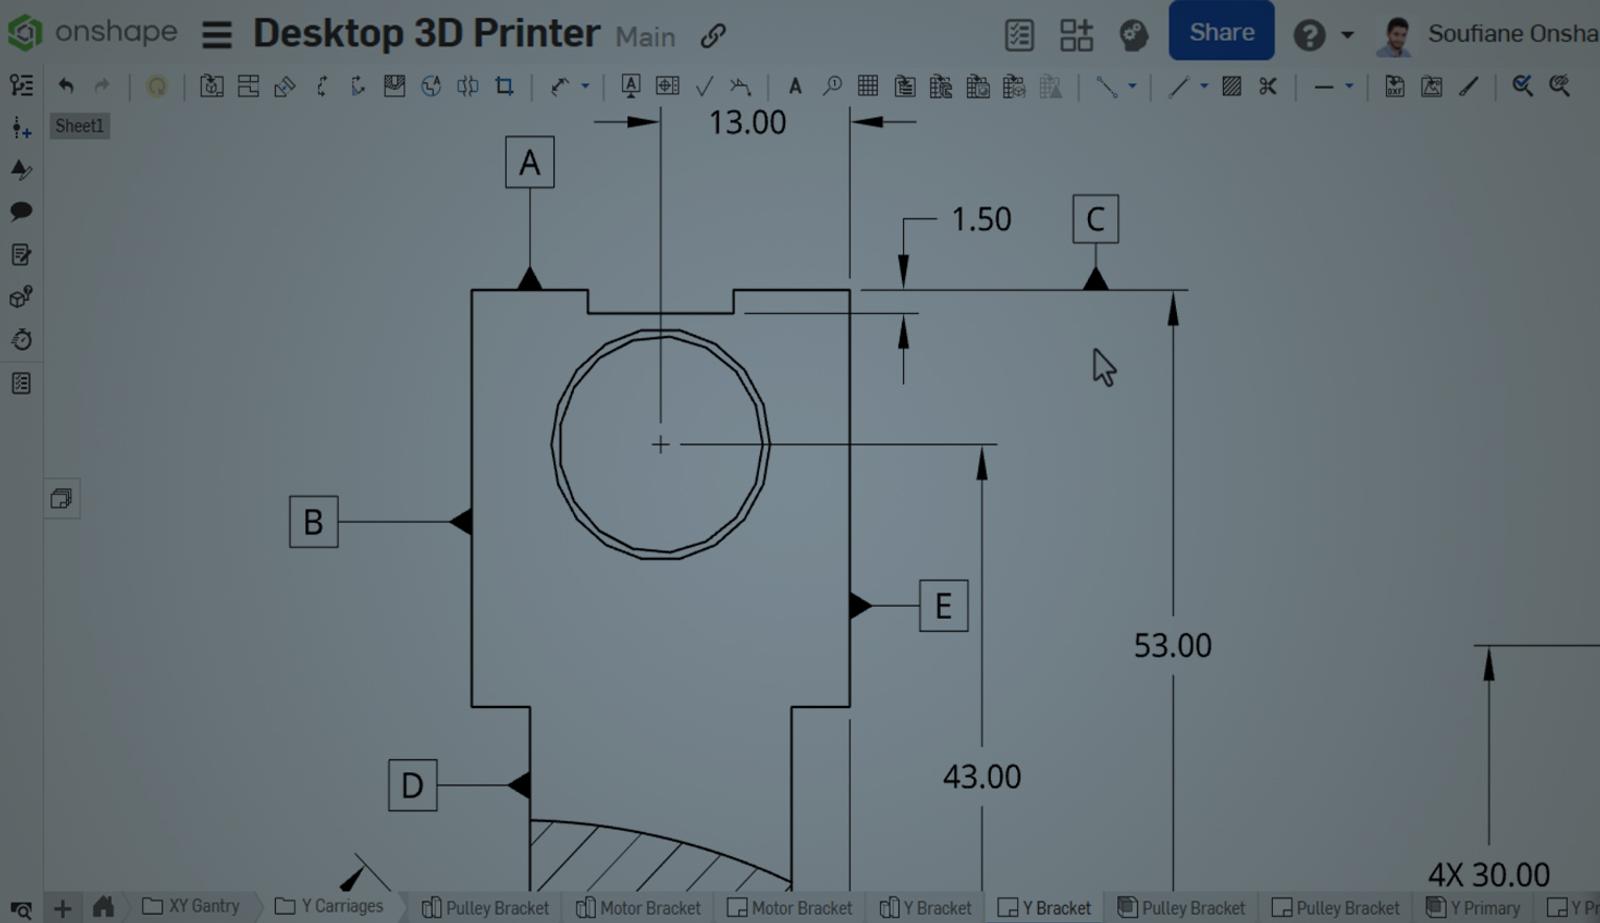The height and width of the screenshot is (923, 1600).
Task: Expand the line style dropdown
Action: point(1350,87)
